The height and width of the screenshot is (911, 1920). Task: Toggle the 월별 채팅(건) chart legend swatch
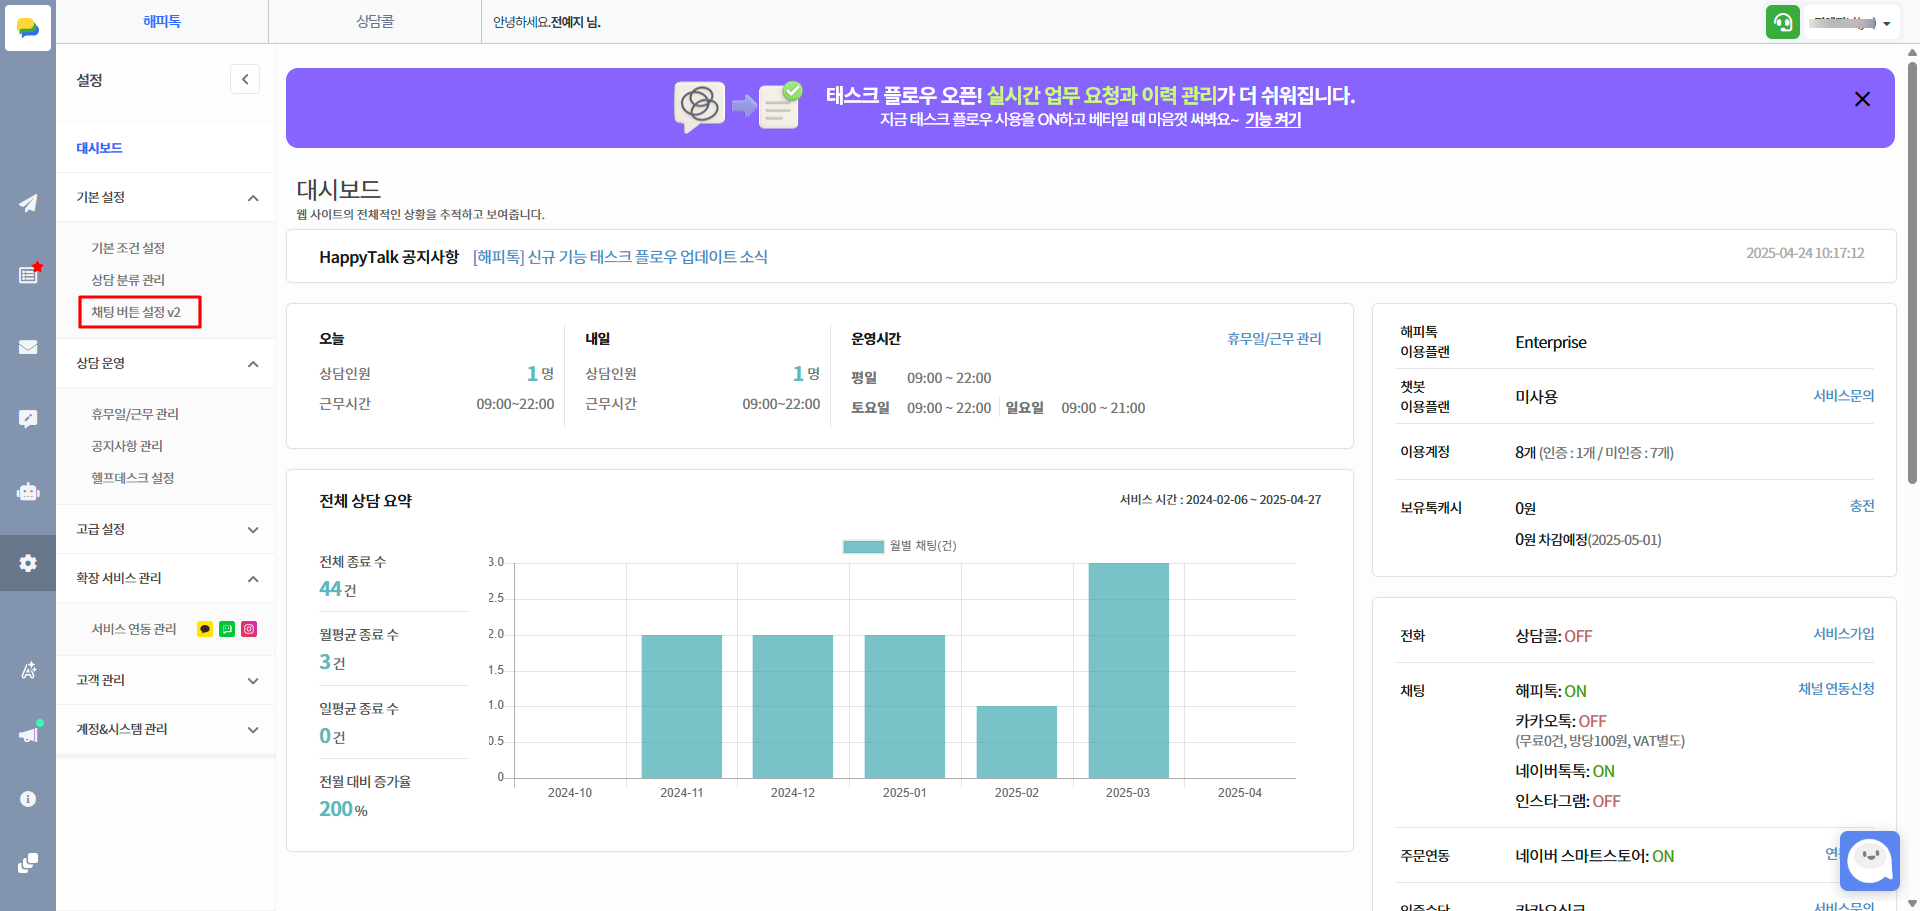click(863, 546)
